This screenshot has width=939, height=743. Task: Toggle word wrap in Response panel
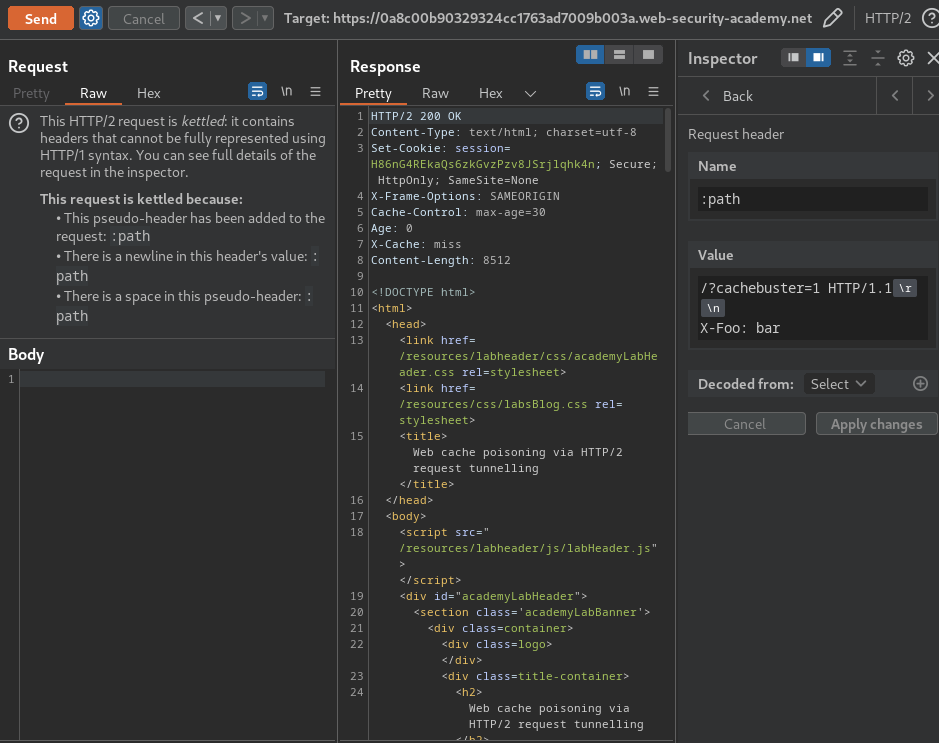click(595, 92)
